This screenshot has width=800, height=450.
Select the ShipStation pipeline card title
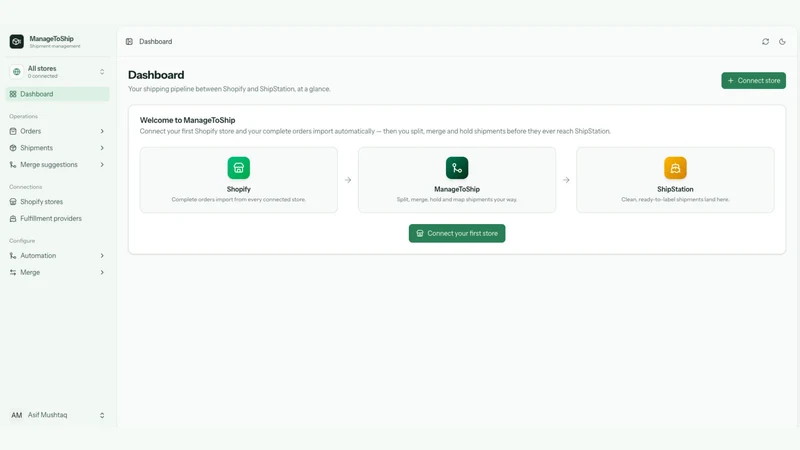pos(675,189)
